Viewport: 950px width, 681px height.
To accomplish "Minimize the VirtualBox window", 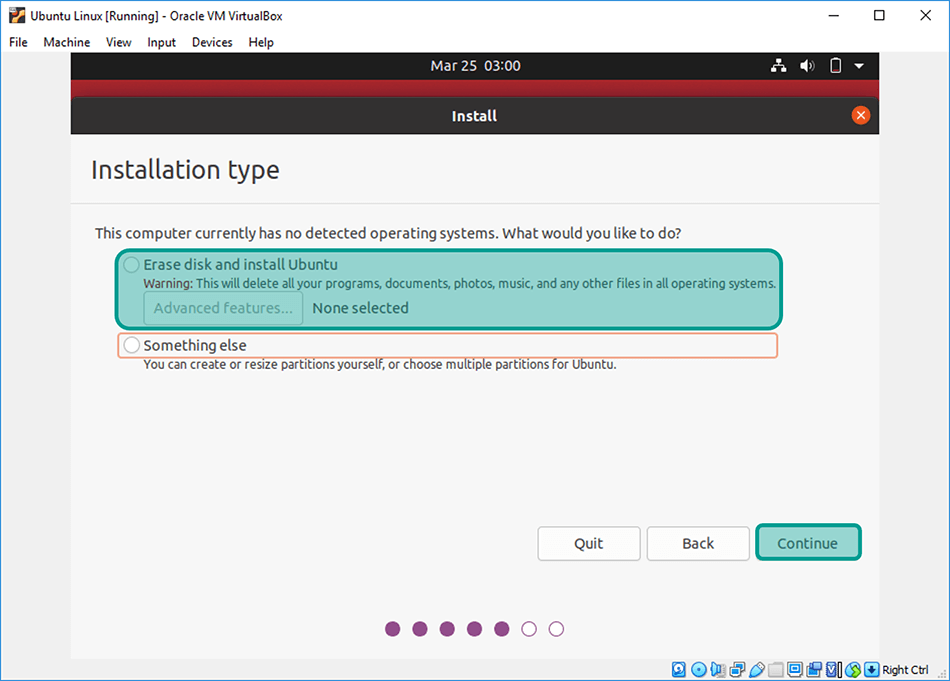I will click(834, 16).
